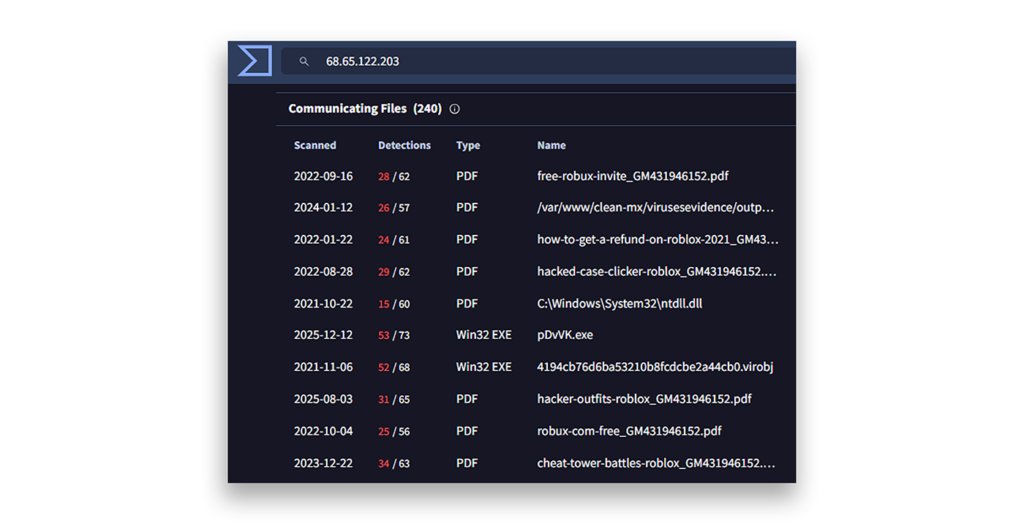Click the 24 / 61 detection score
The width and height of the screenshot is (1024, 524).
coord(394,240)
